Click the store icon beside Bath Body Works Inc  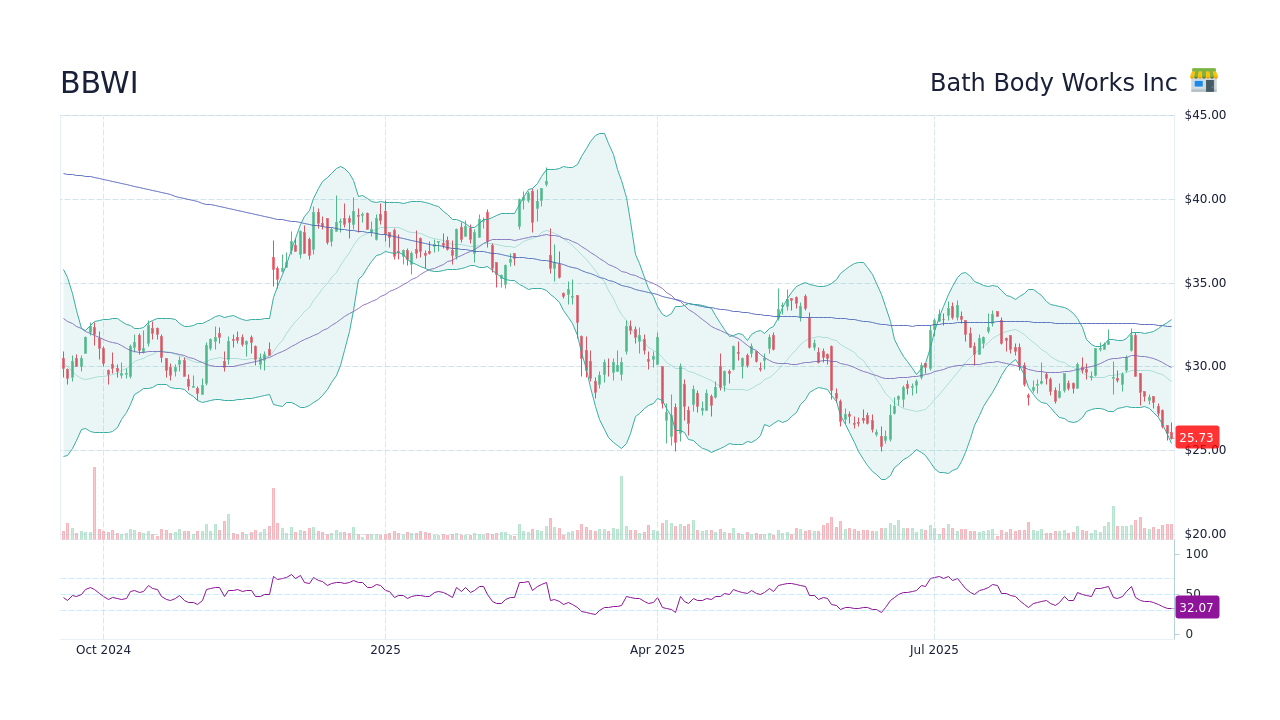[x=1203, y=80]
